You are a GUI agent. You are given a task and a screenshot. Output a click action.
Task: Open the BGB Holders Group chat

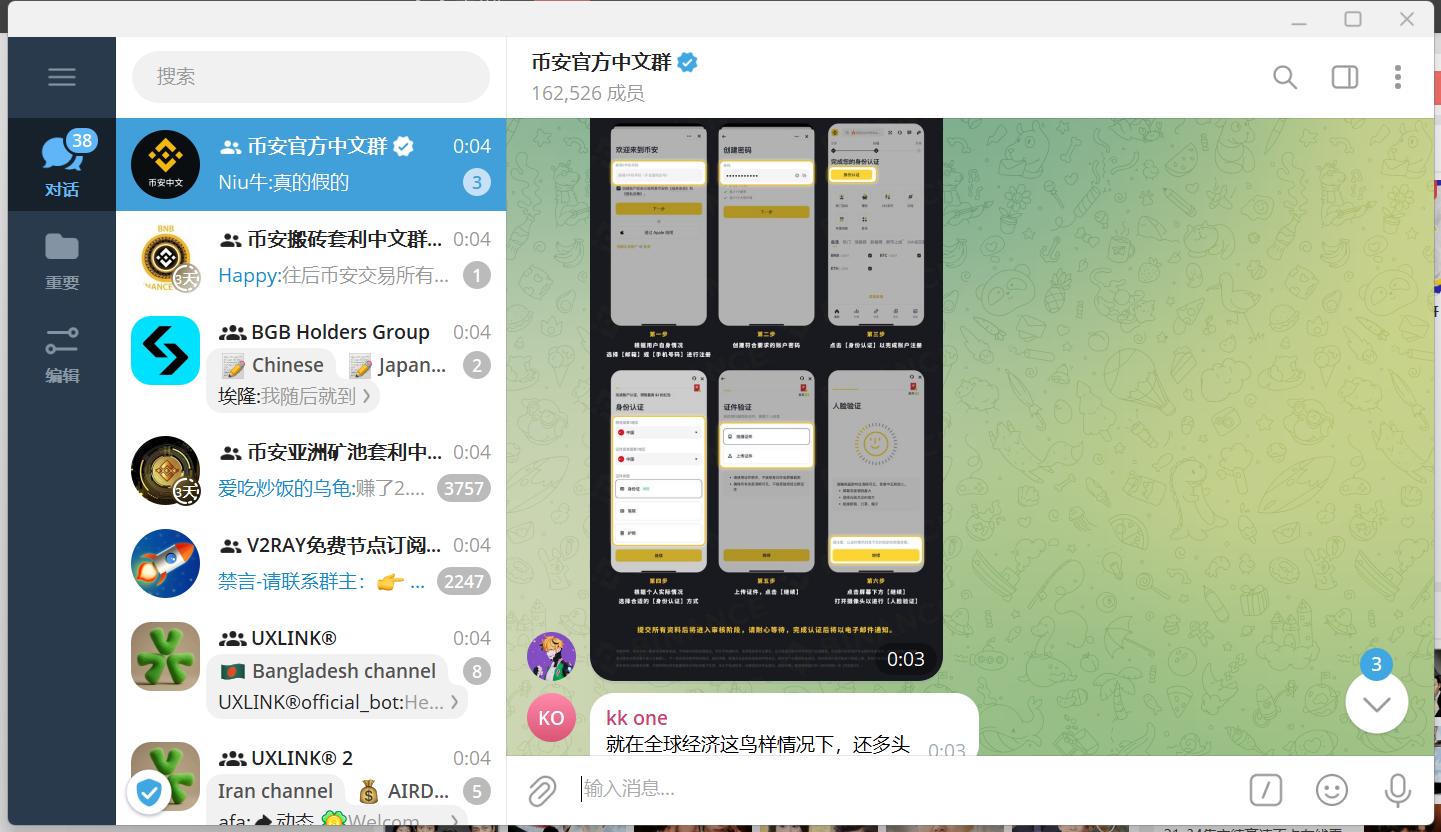[x=311, y=364]
